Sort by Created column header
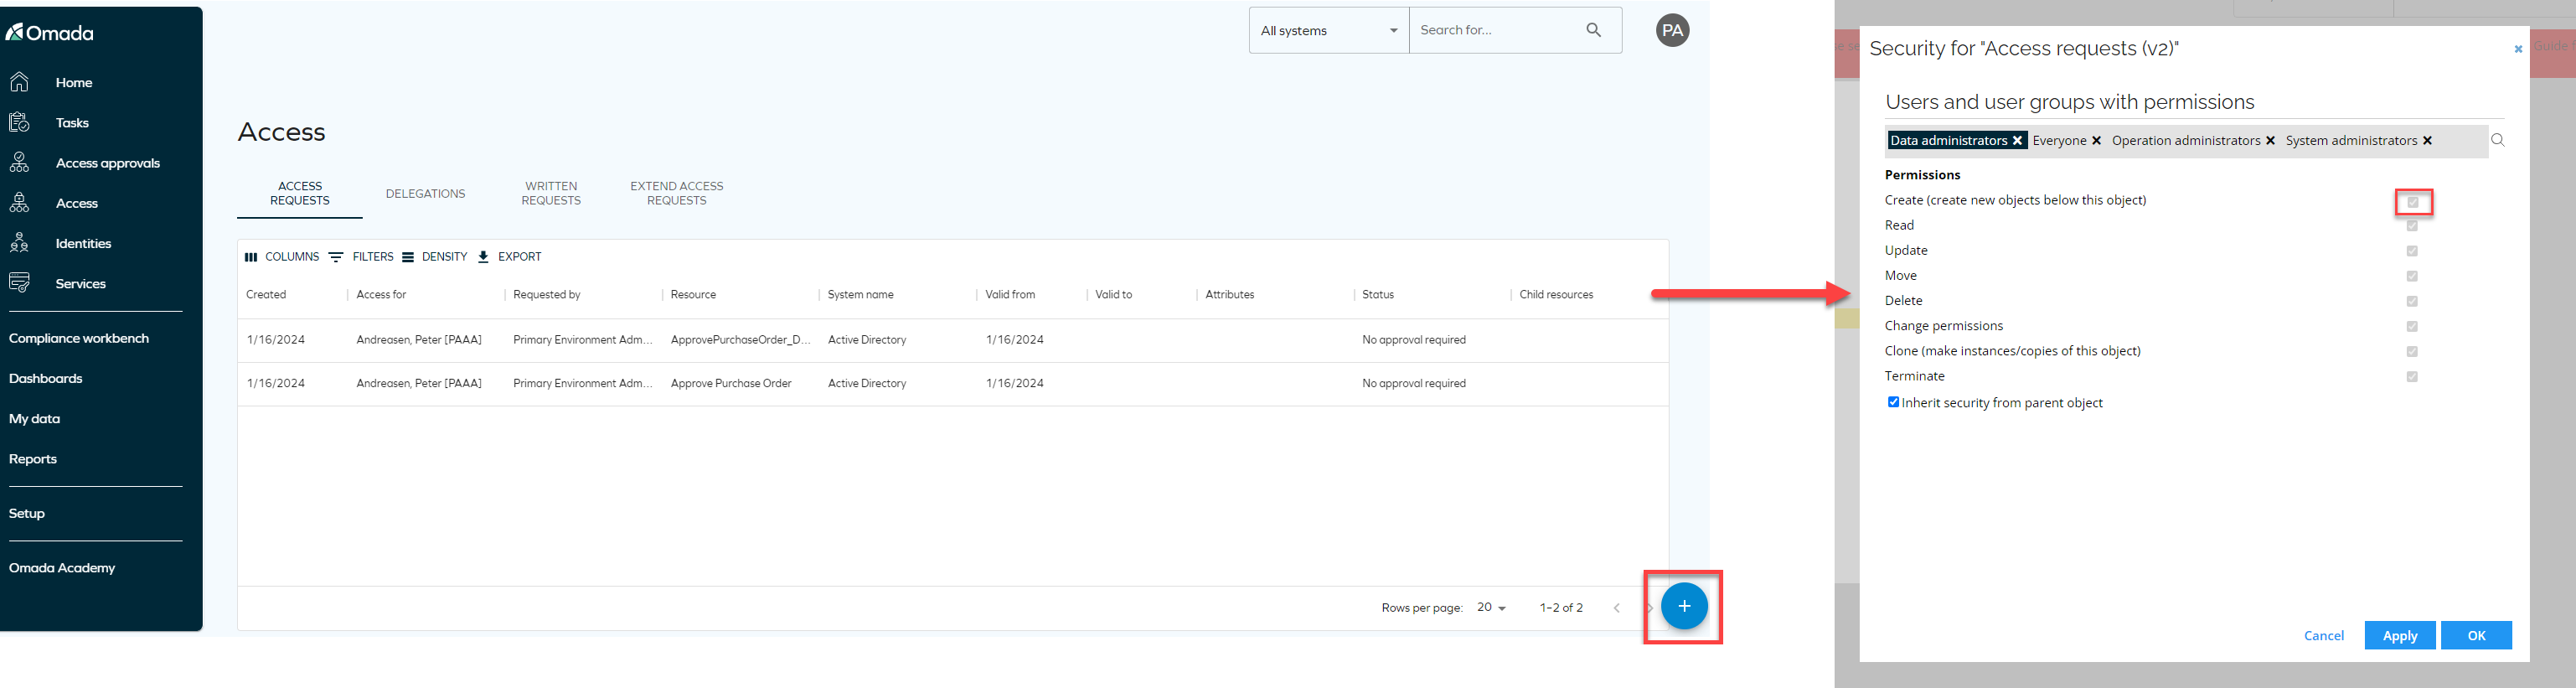The height and width of the screenshot is (688, 2576). [267, 295]
